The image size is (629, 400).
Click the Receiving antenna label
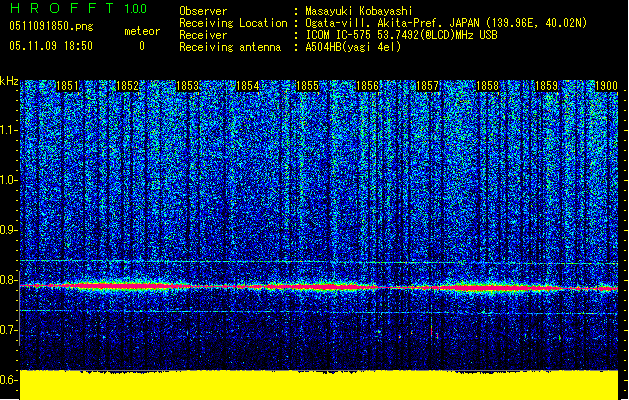tap(230, 47)
